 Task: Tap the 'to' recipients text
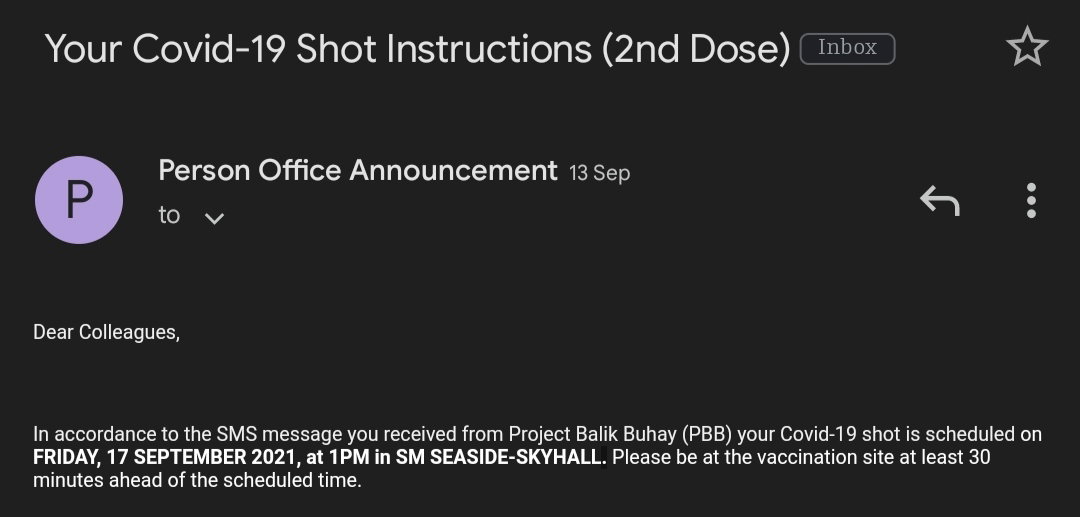[169, 215]
